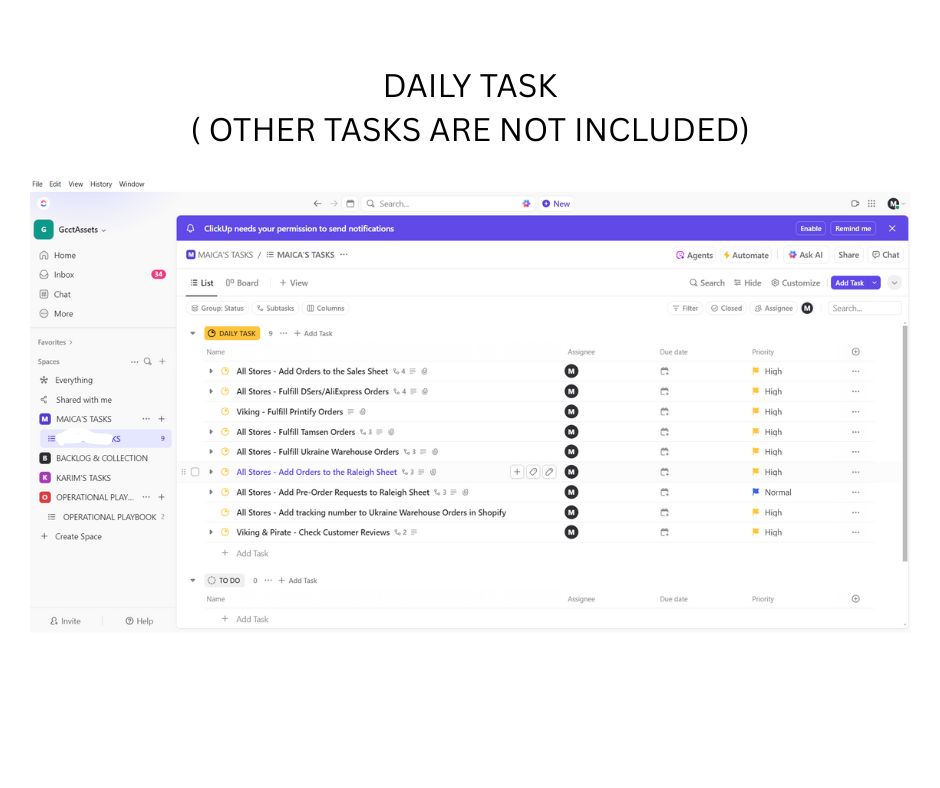Expand the Favorites section
Screen dimensions: 940x788
point(55,342)
